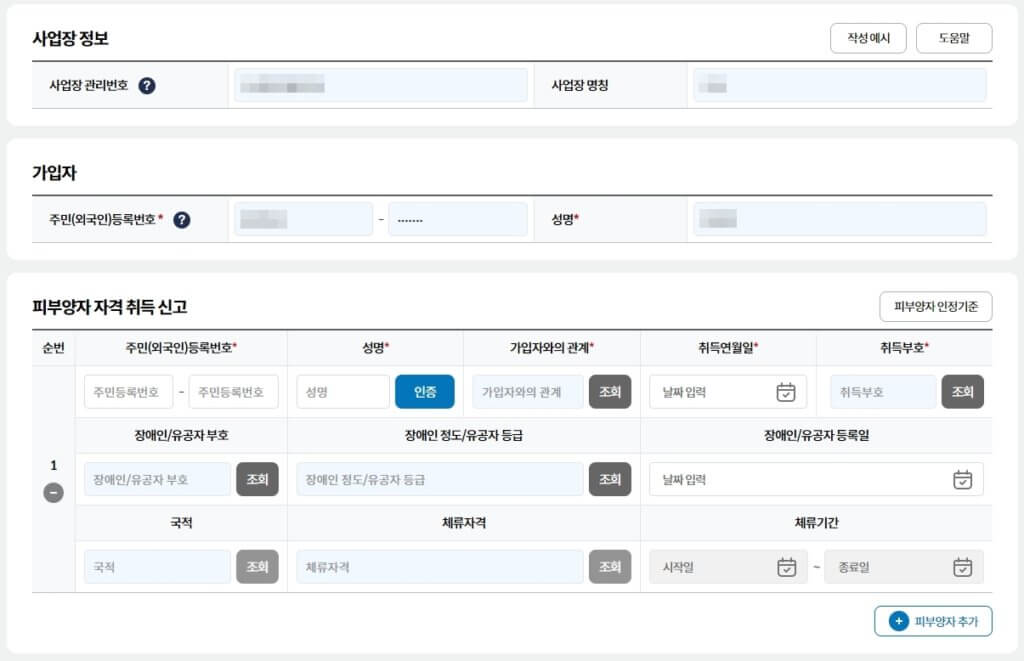Open 피부양자 인정기준 button
This screenshot has height=661, width=1024.
pos(936,306)
